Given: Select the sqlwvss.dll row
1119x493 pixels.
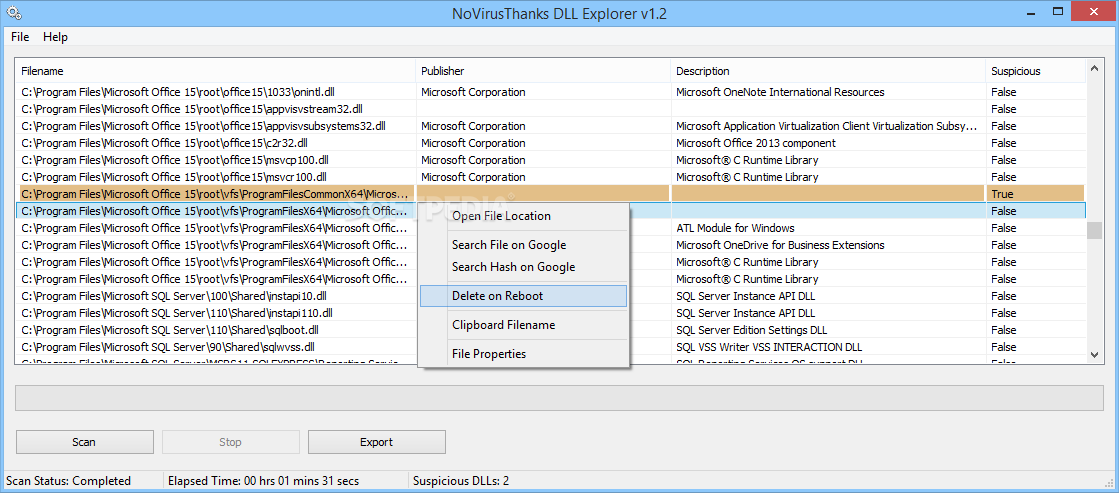Looking at the screenshot, I should point(550,347).
